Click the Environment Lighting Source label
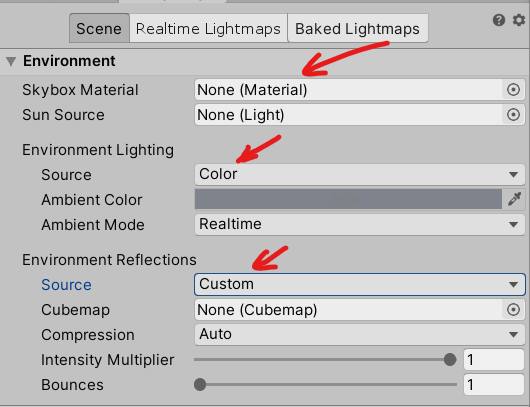This screenshot has height=407, width=530. (x=66, y=175)
